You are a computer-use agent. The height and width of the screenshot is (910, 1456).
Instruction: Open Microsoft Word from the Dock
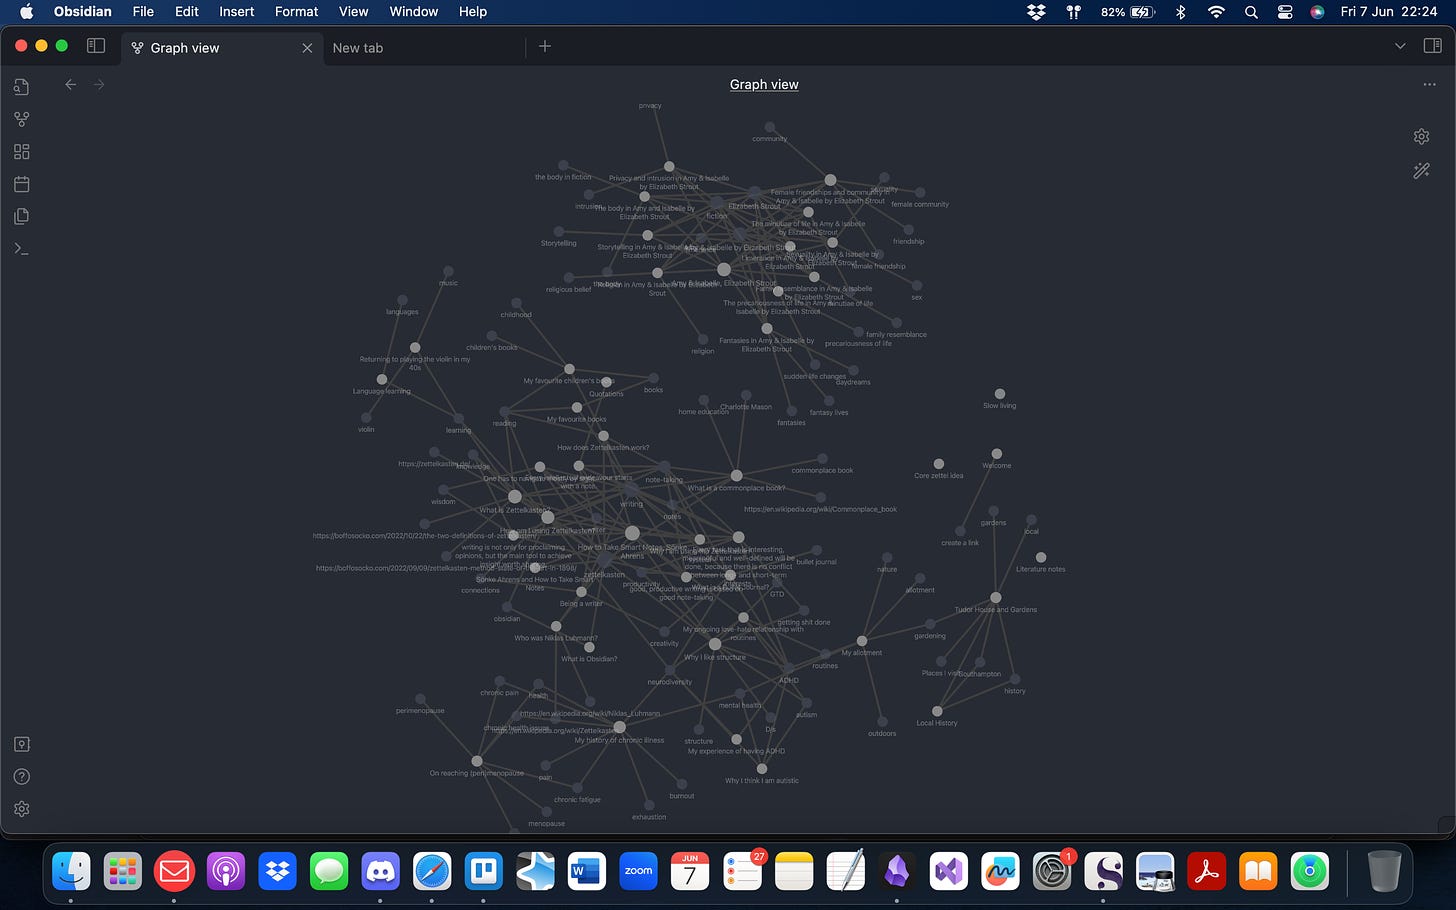pyautogui.click(x=586, y=871)
